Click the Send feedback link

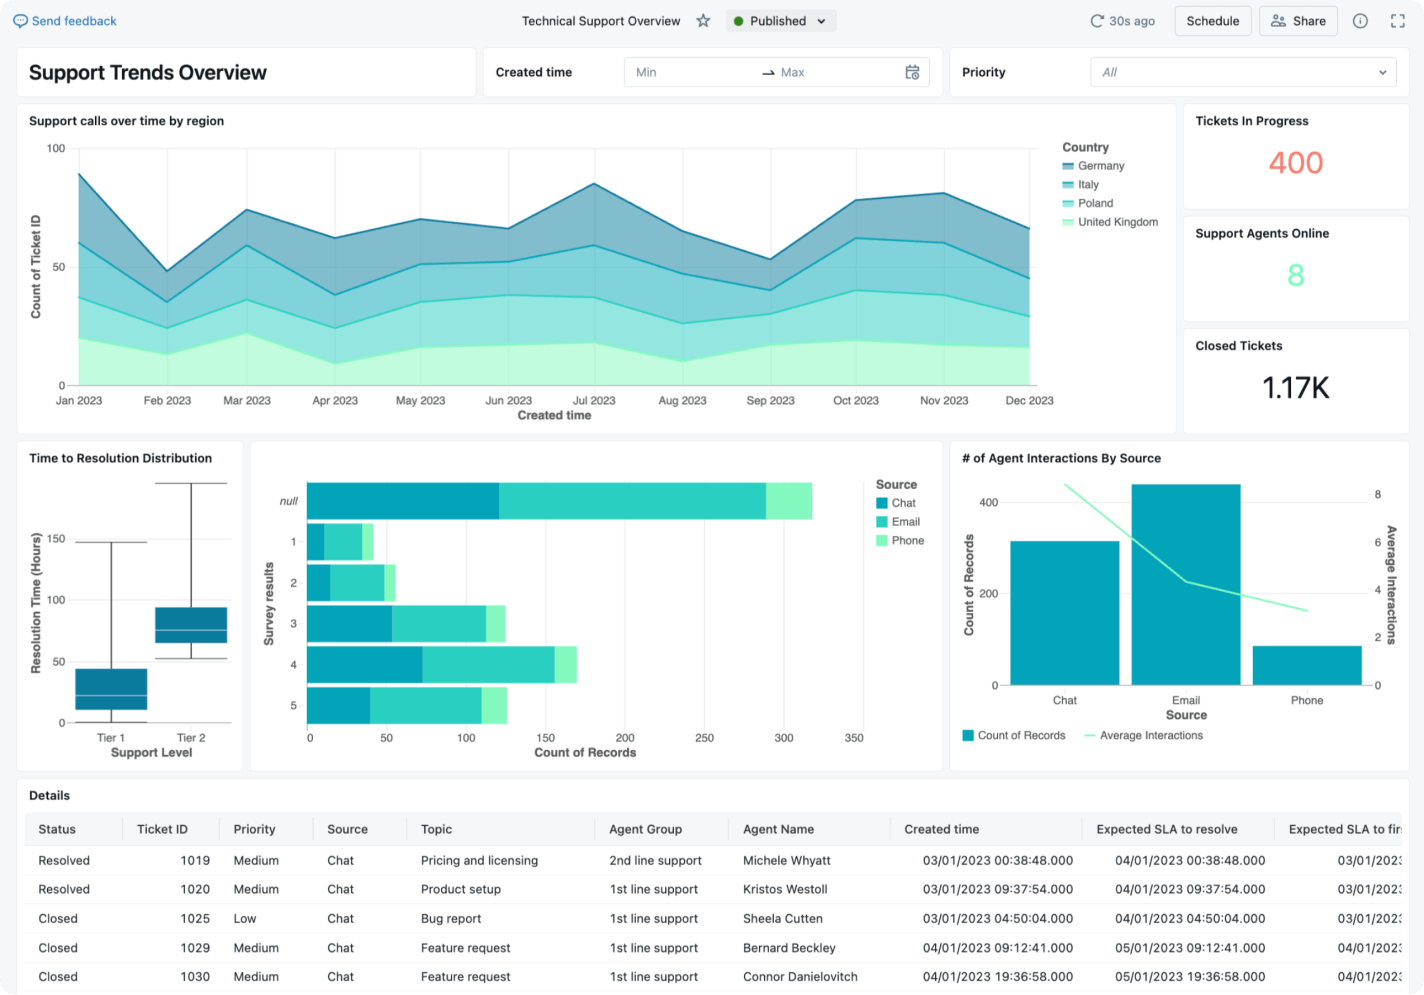74,21
